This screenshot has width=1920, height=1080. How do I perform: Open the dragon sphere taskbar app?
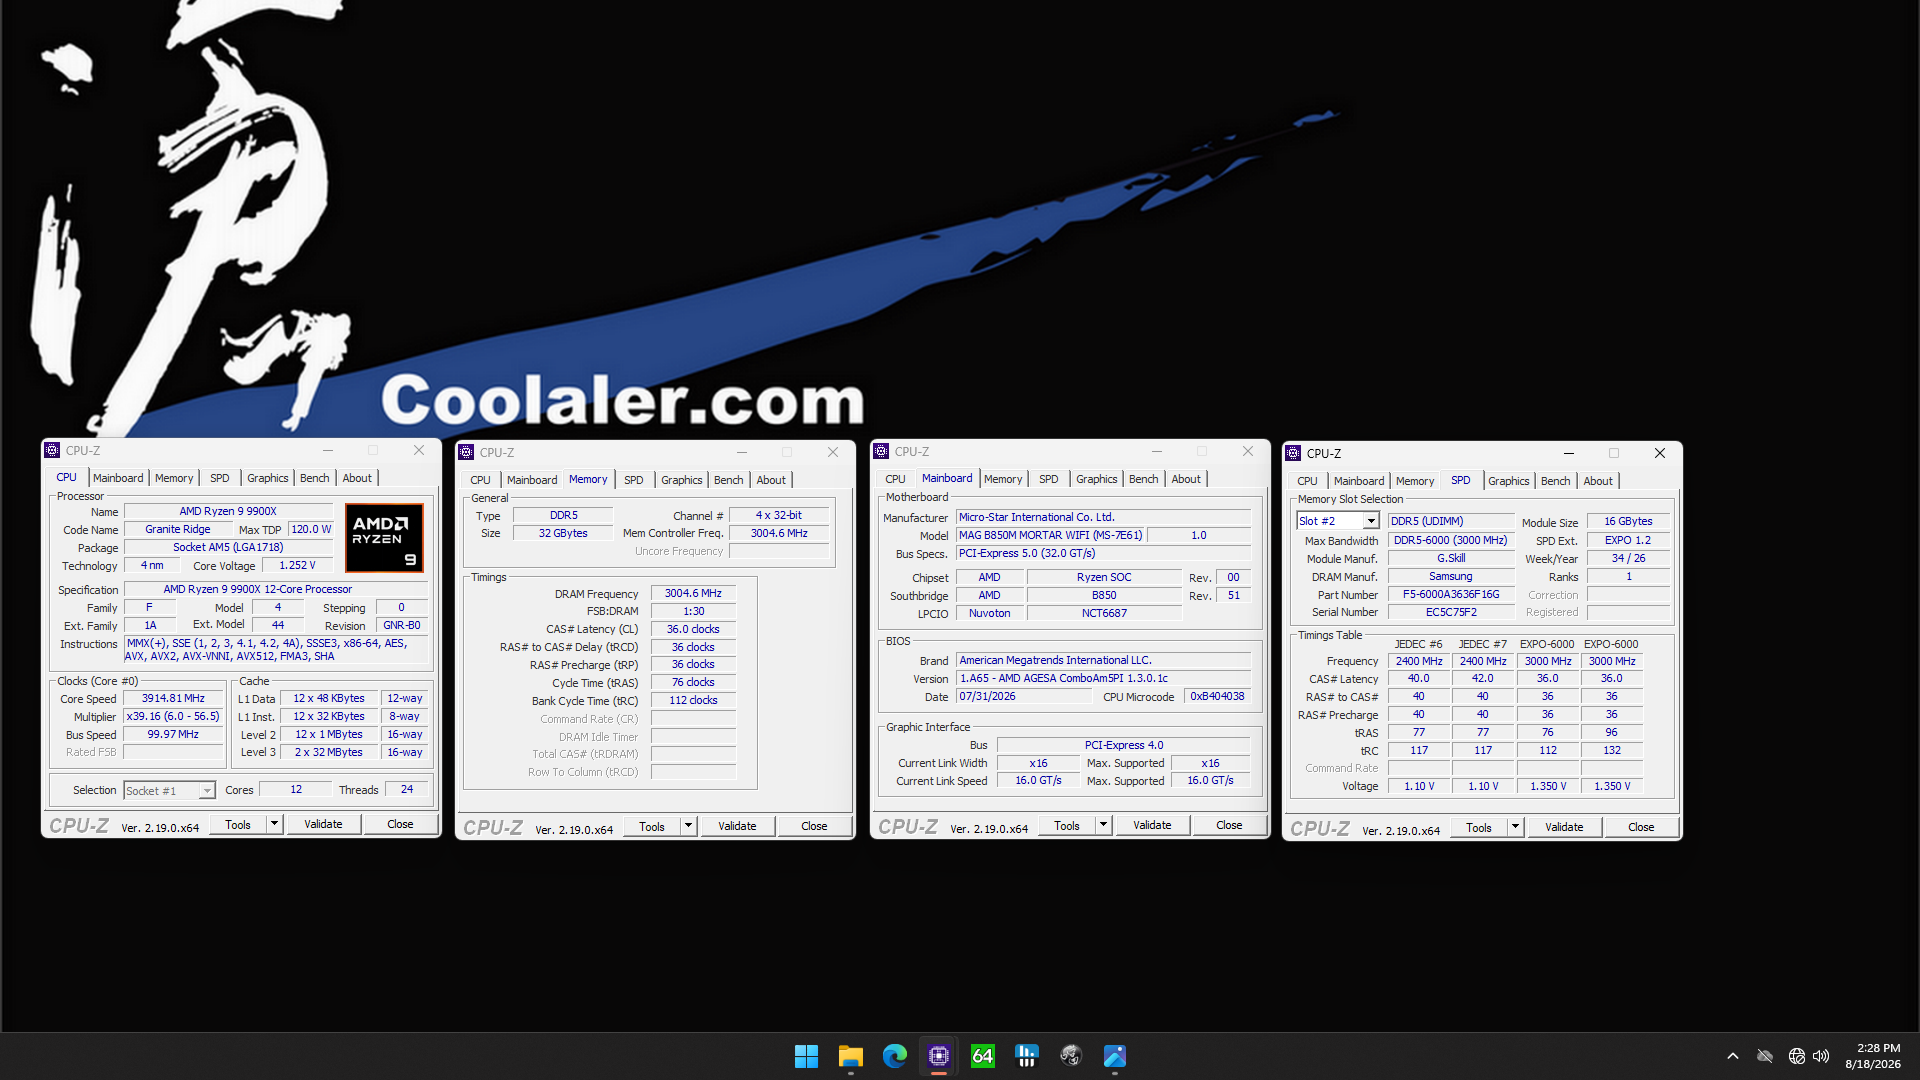[x=1070, y=1056]
